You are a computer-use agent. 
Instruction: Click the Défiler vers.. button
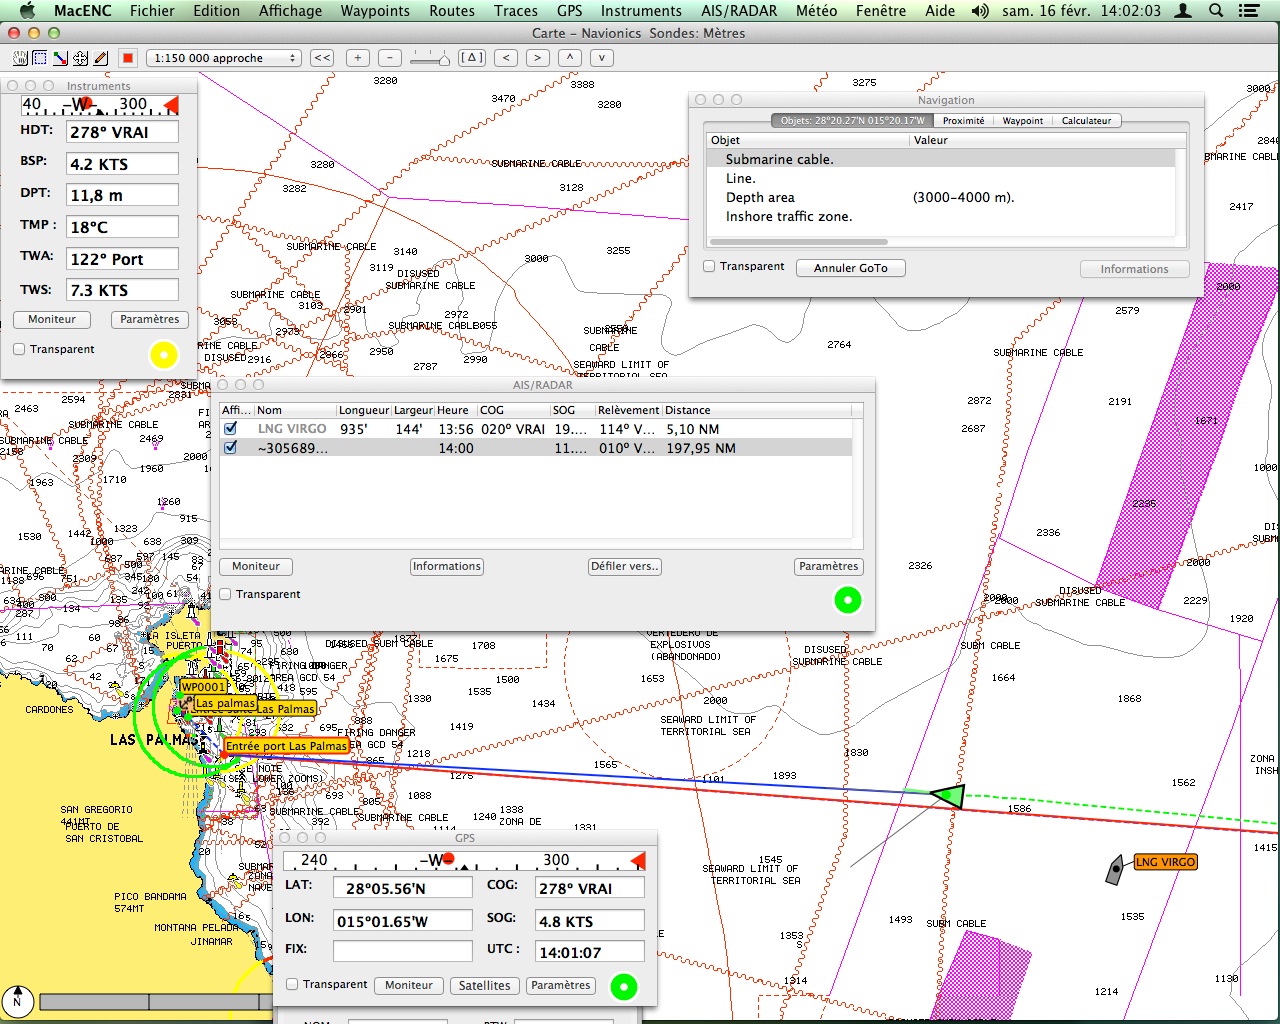pos(625,566)
